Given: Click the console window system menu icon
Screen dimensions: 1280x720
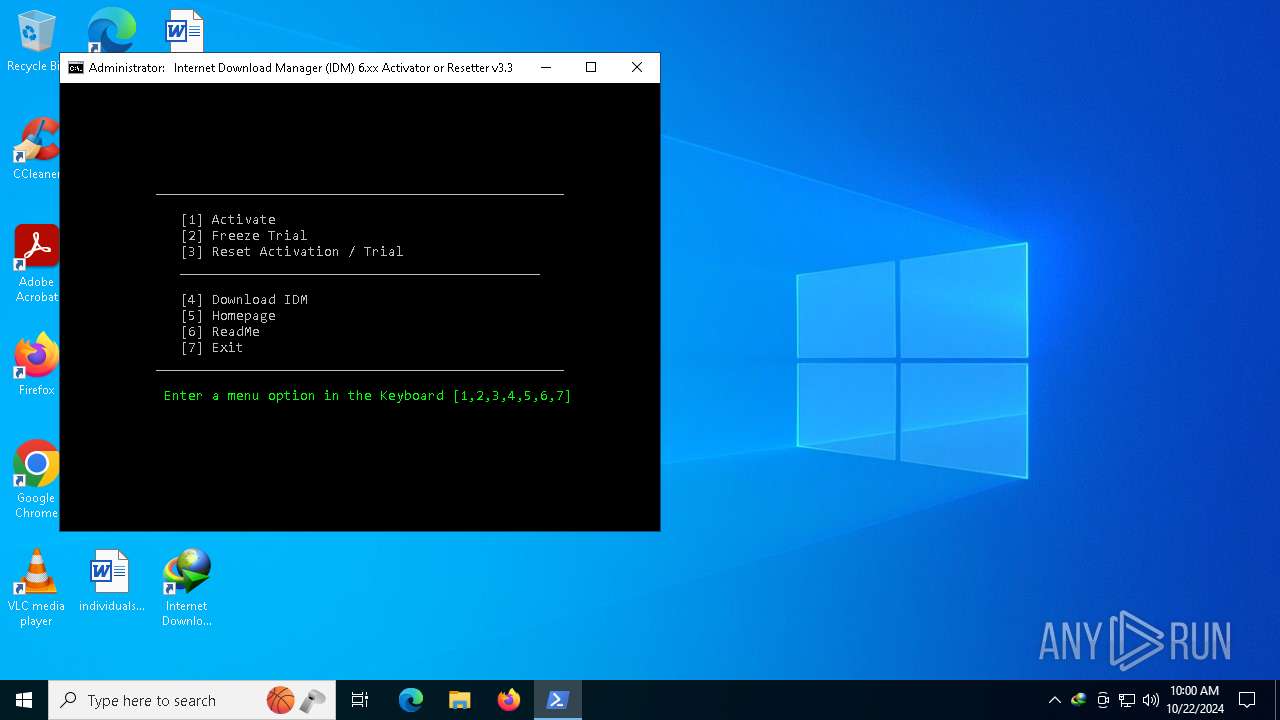Looking at the screenshot, I should (76, 68).
